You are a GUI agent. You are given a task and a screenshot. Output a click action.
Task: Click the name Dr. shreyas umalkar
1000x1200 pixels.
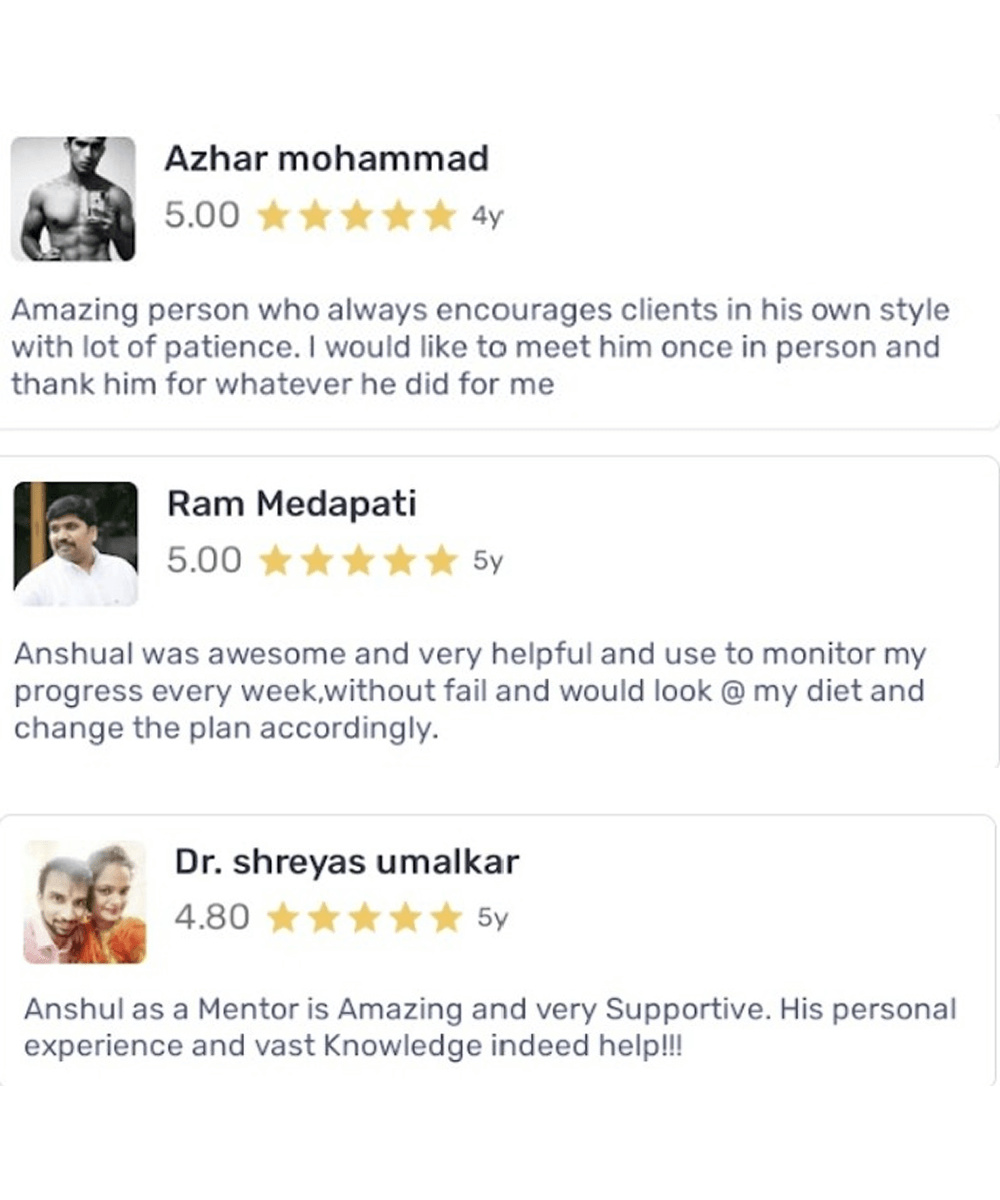(347, 862)
